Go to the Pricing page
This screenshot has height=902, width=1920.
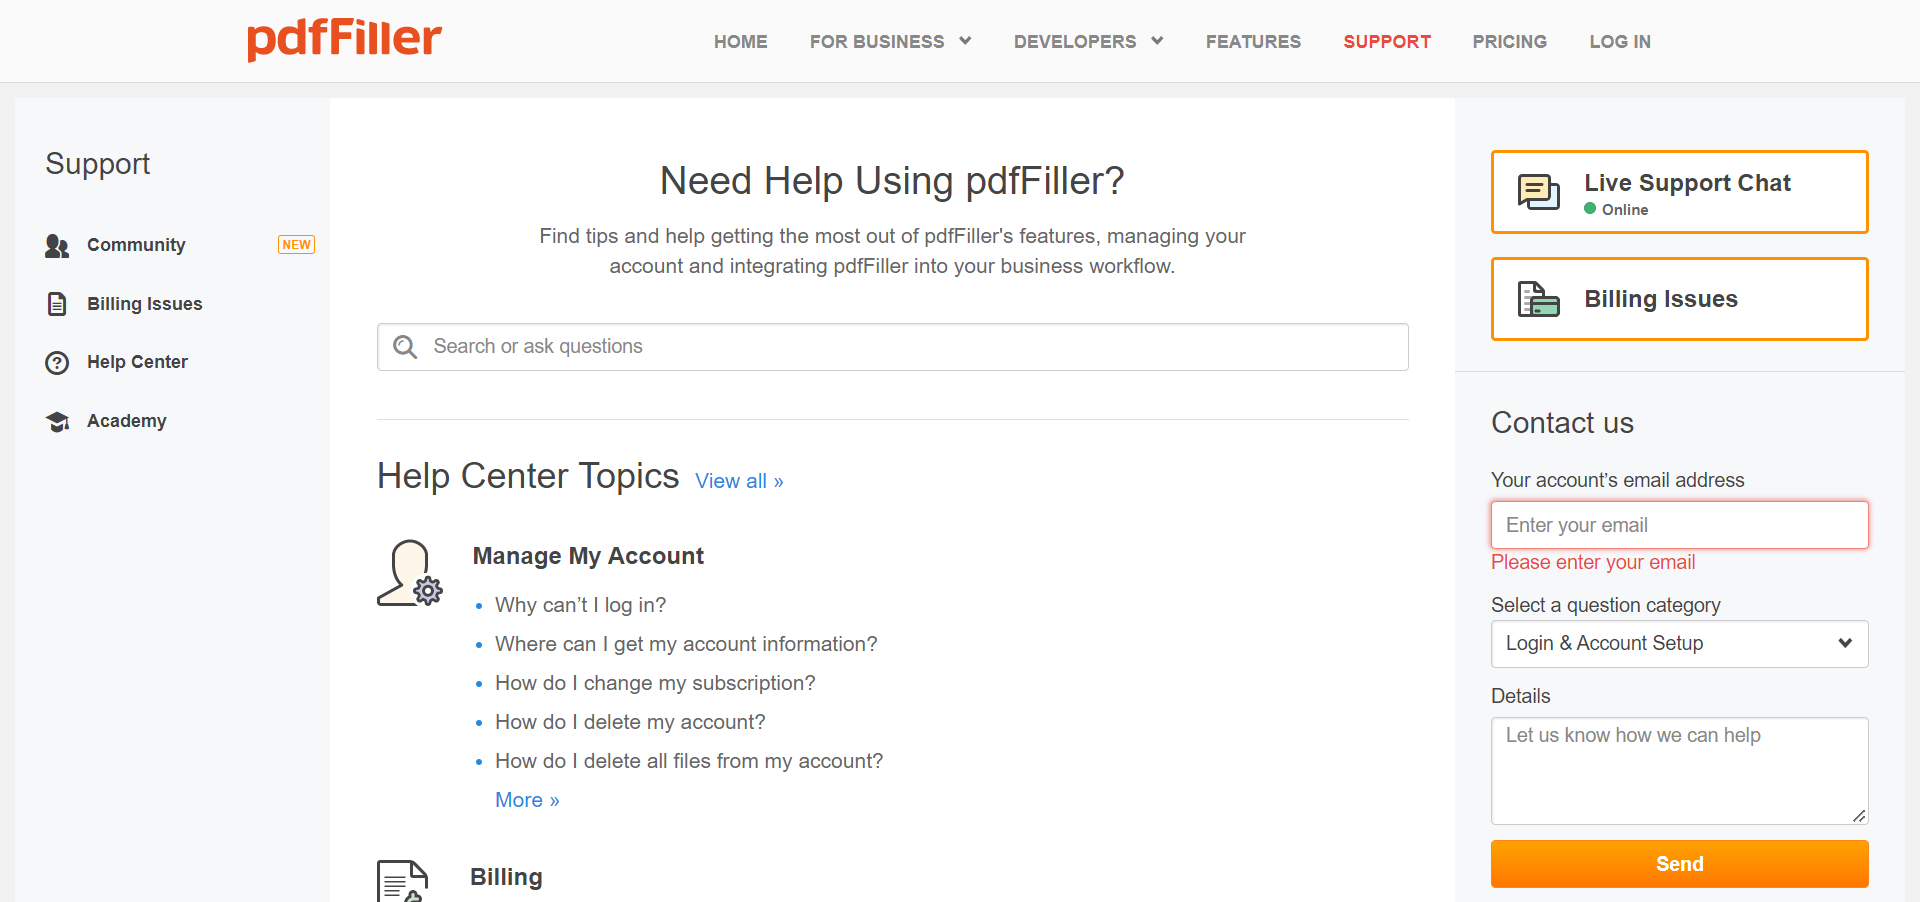coord(1509,42)
